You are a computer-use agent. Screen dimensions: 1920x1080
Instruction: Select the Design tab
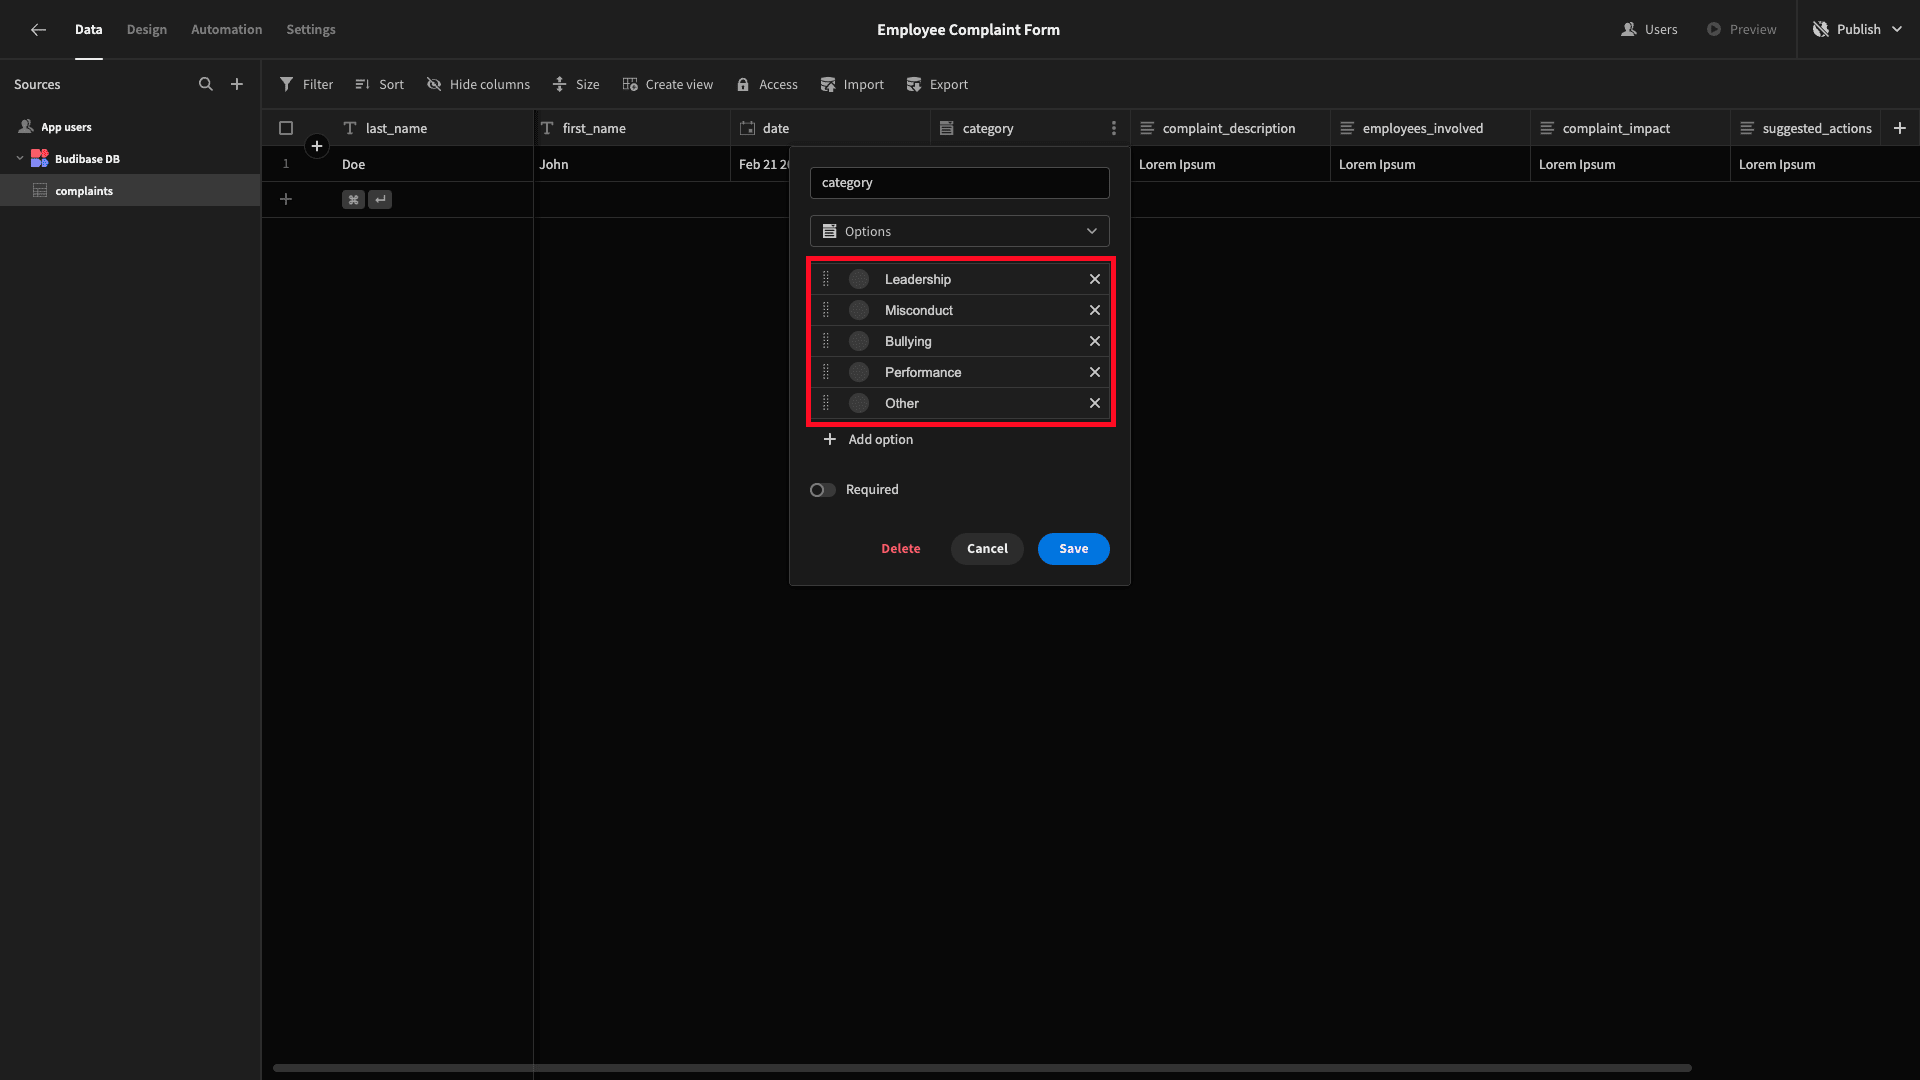pos(145,29)
